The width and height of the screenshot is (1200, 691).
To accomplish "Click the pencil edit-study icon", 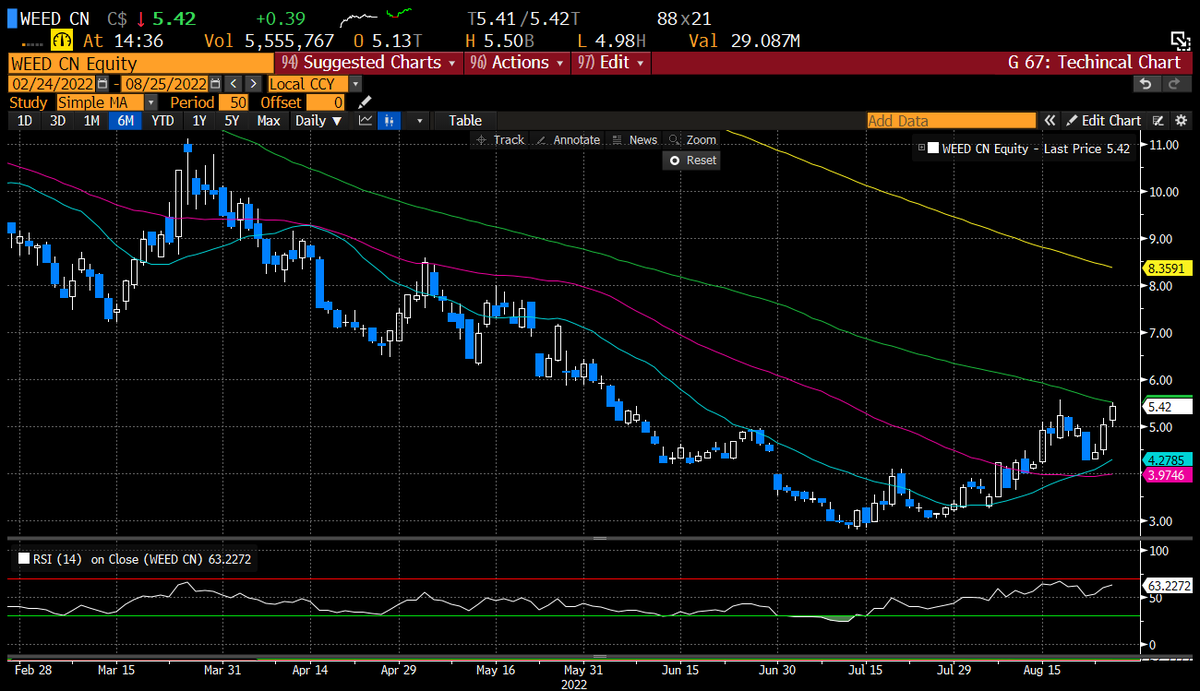I will click(x=364, y=102).
